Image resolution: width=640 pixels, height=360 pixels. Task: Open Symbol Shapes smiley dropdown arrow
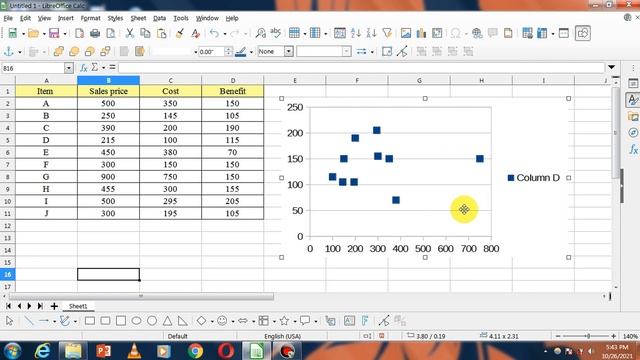click(x=233, y=321)
